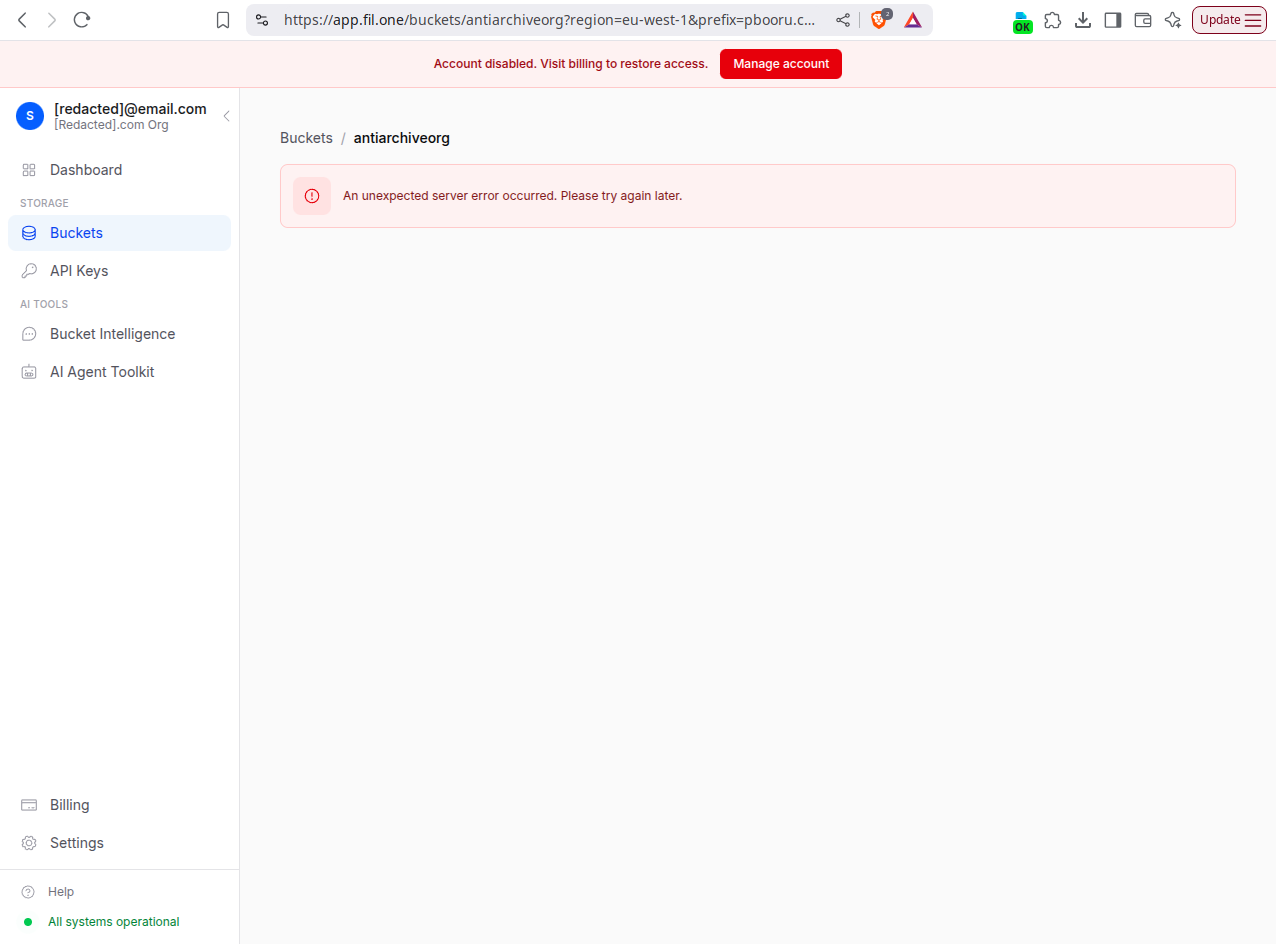Click the Buckets breadcrumb link

pyautogui.click(x=306, y=138)
